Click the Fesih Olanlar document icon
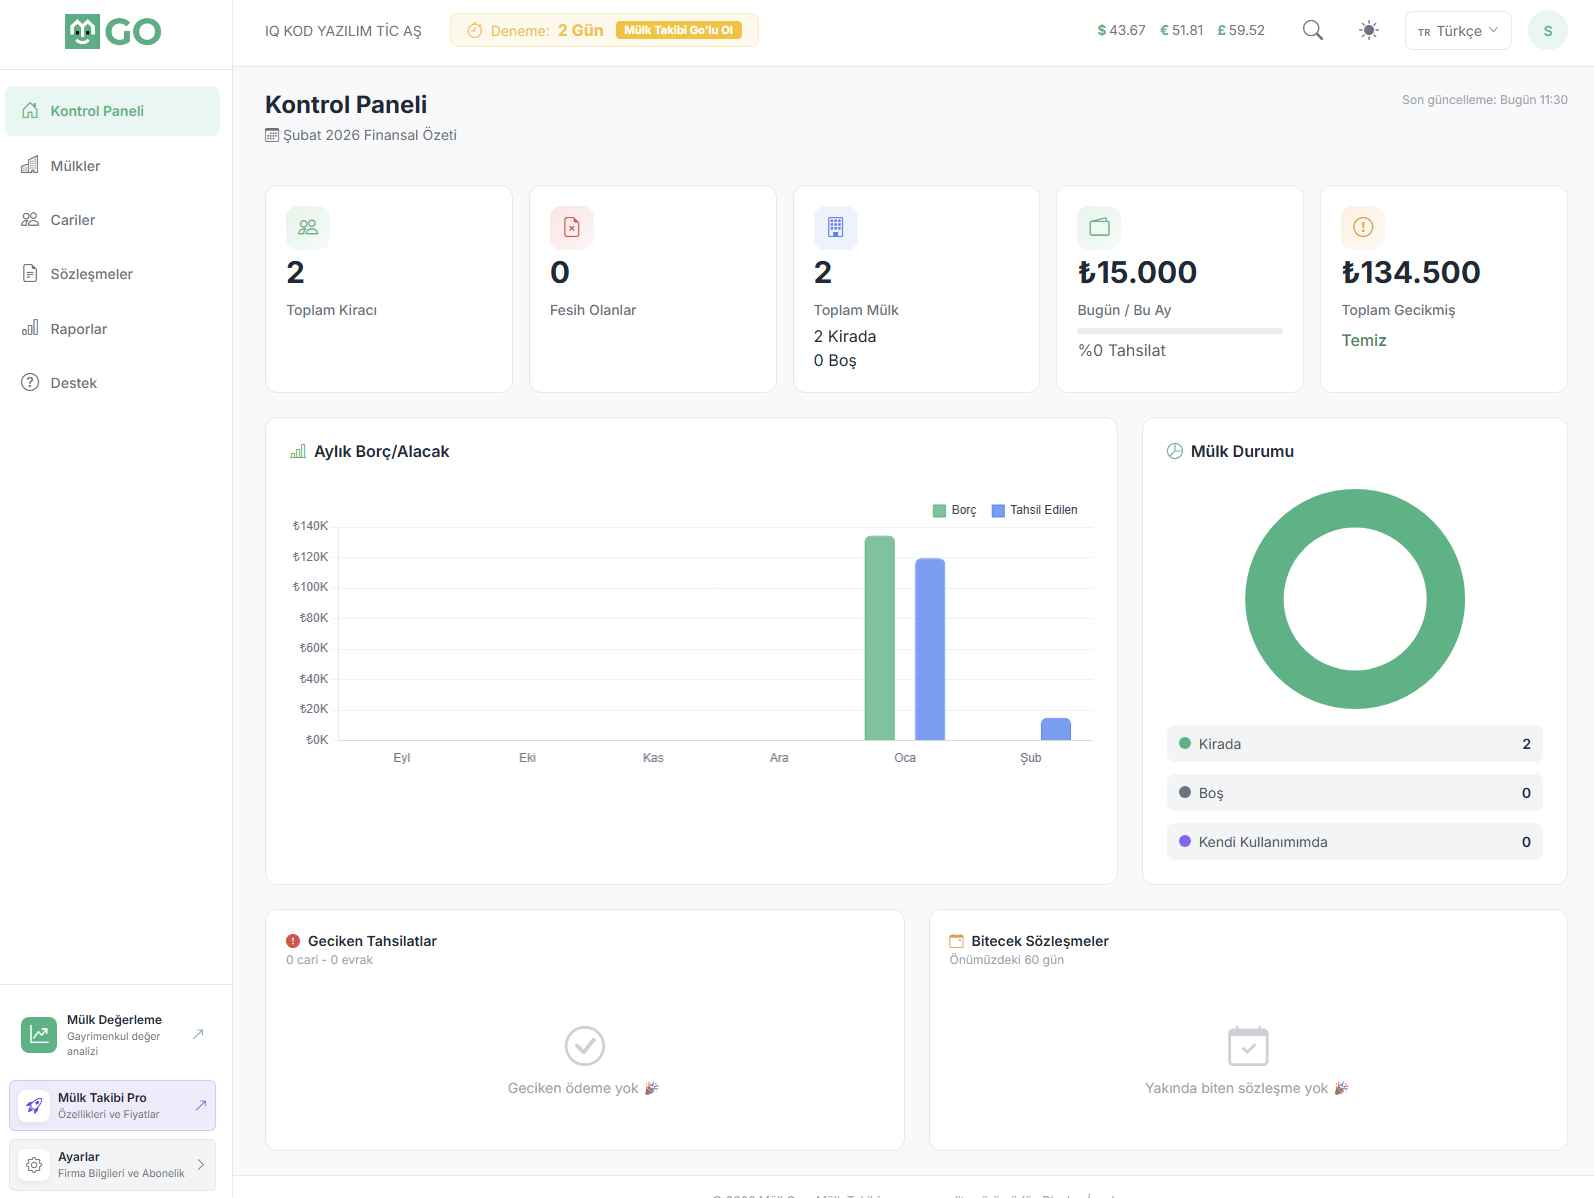This screenshot has width=1594, height=1198. [572, 227]
